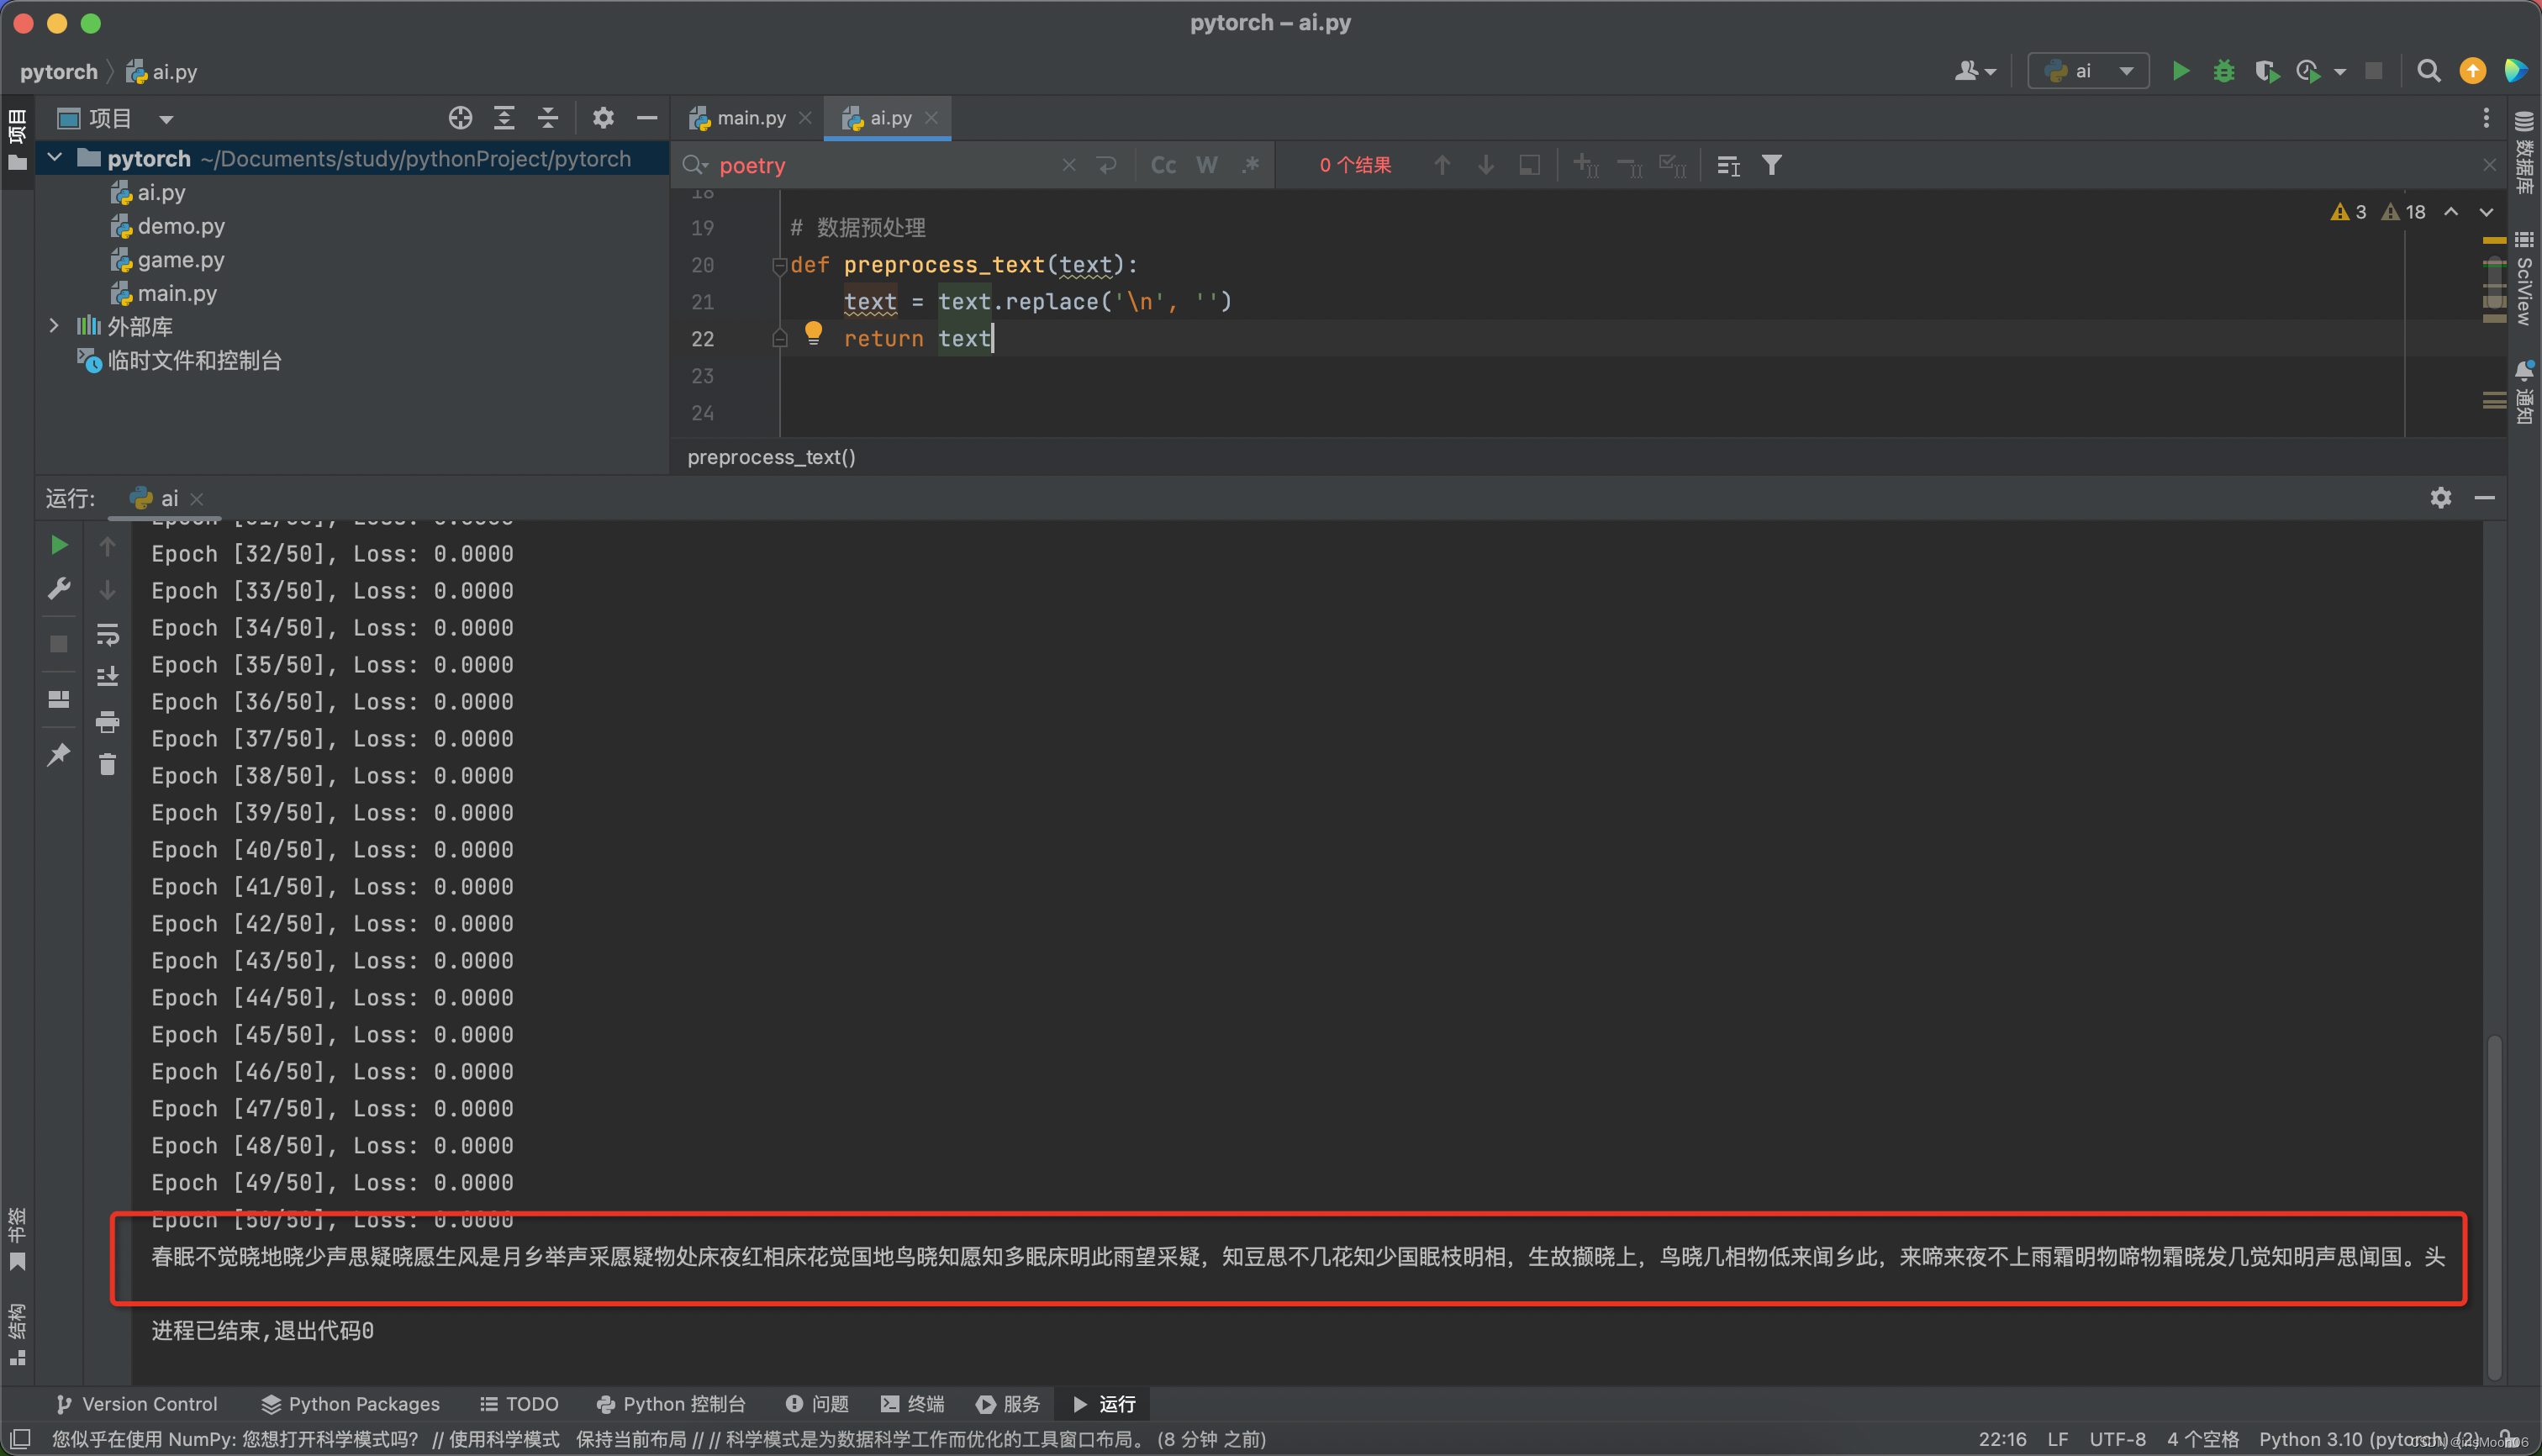The height and width of the screenshot is (1456, 2542).
Task: Click the poetry search input field
Action: click(880, 165)
